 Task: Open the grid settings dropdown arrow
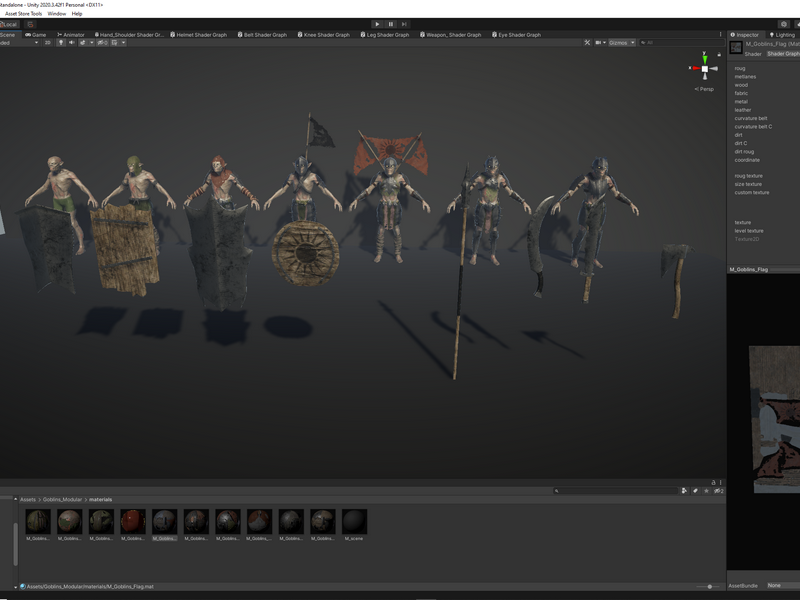pos(123,43)
